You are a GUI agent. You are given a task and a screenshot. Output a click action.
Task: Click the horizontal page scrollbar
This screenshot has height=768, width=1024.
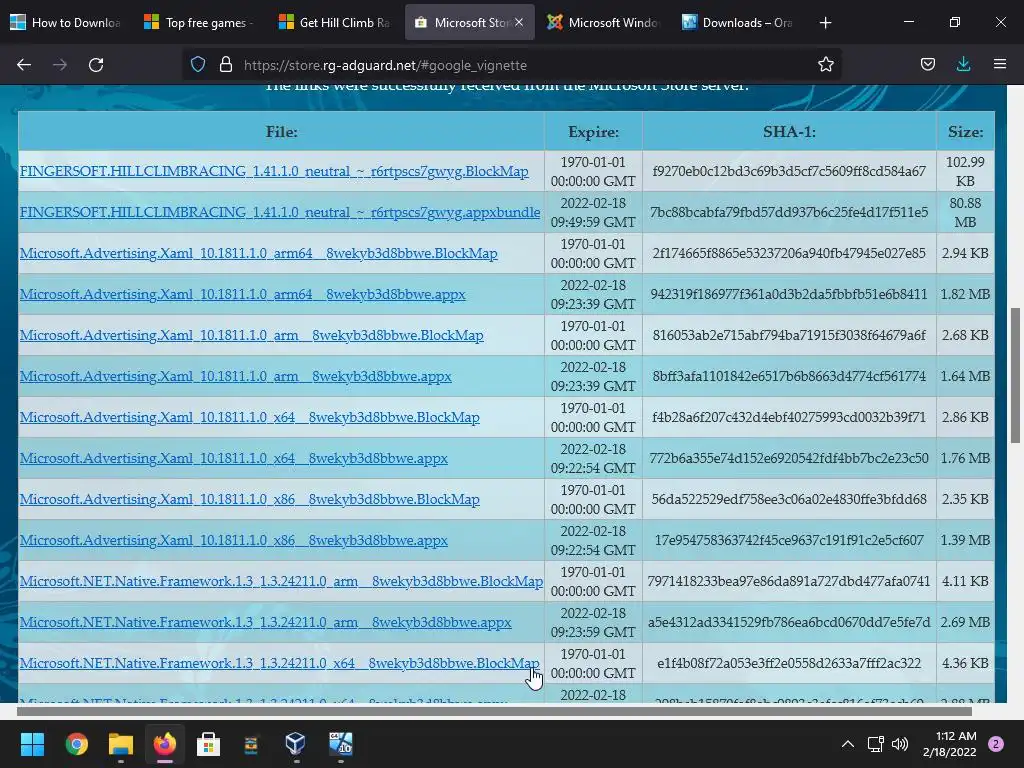[x=494, y=711]
